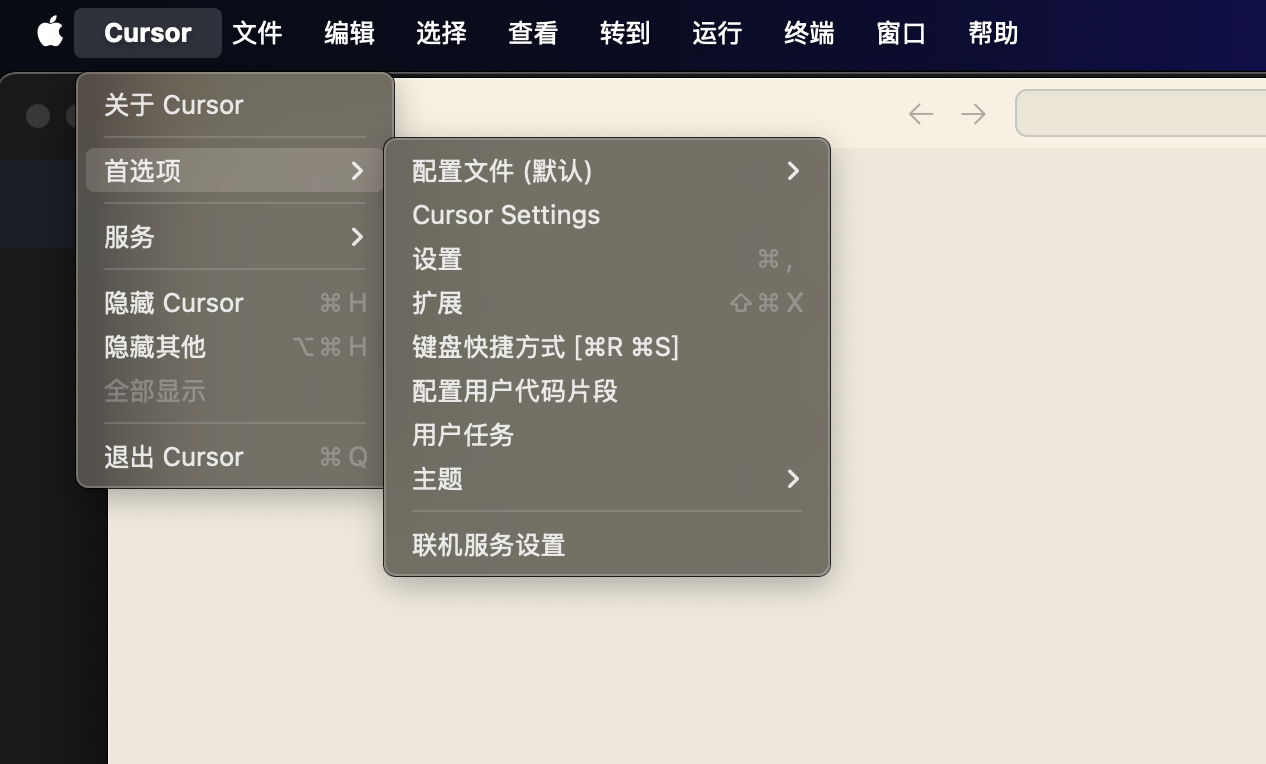Open Cursor Settings
The width and height of the screenshot is (1266, 764).
click(x=607, y=215)
